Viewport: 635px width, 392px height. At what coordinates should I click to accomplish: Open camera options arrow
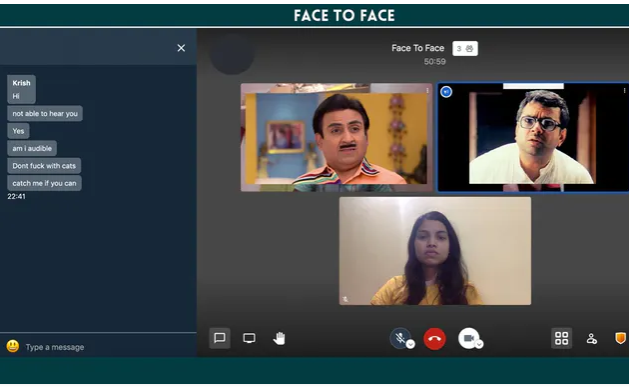[479, 344]
